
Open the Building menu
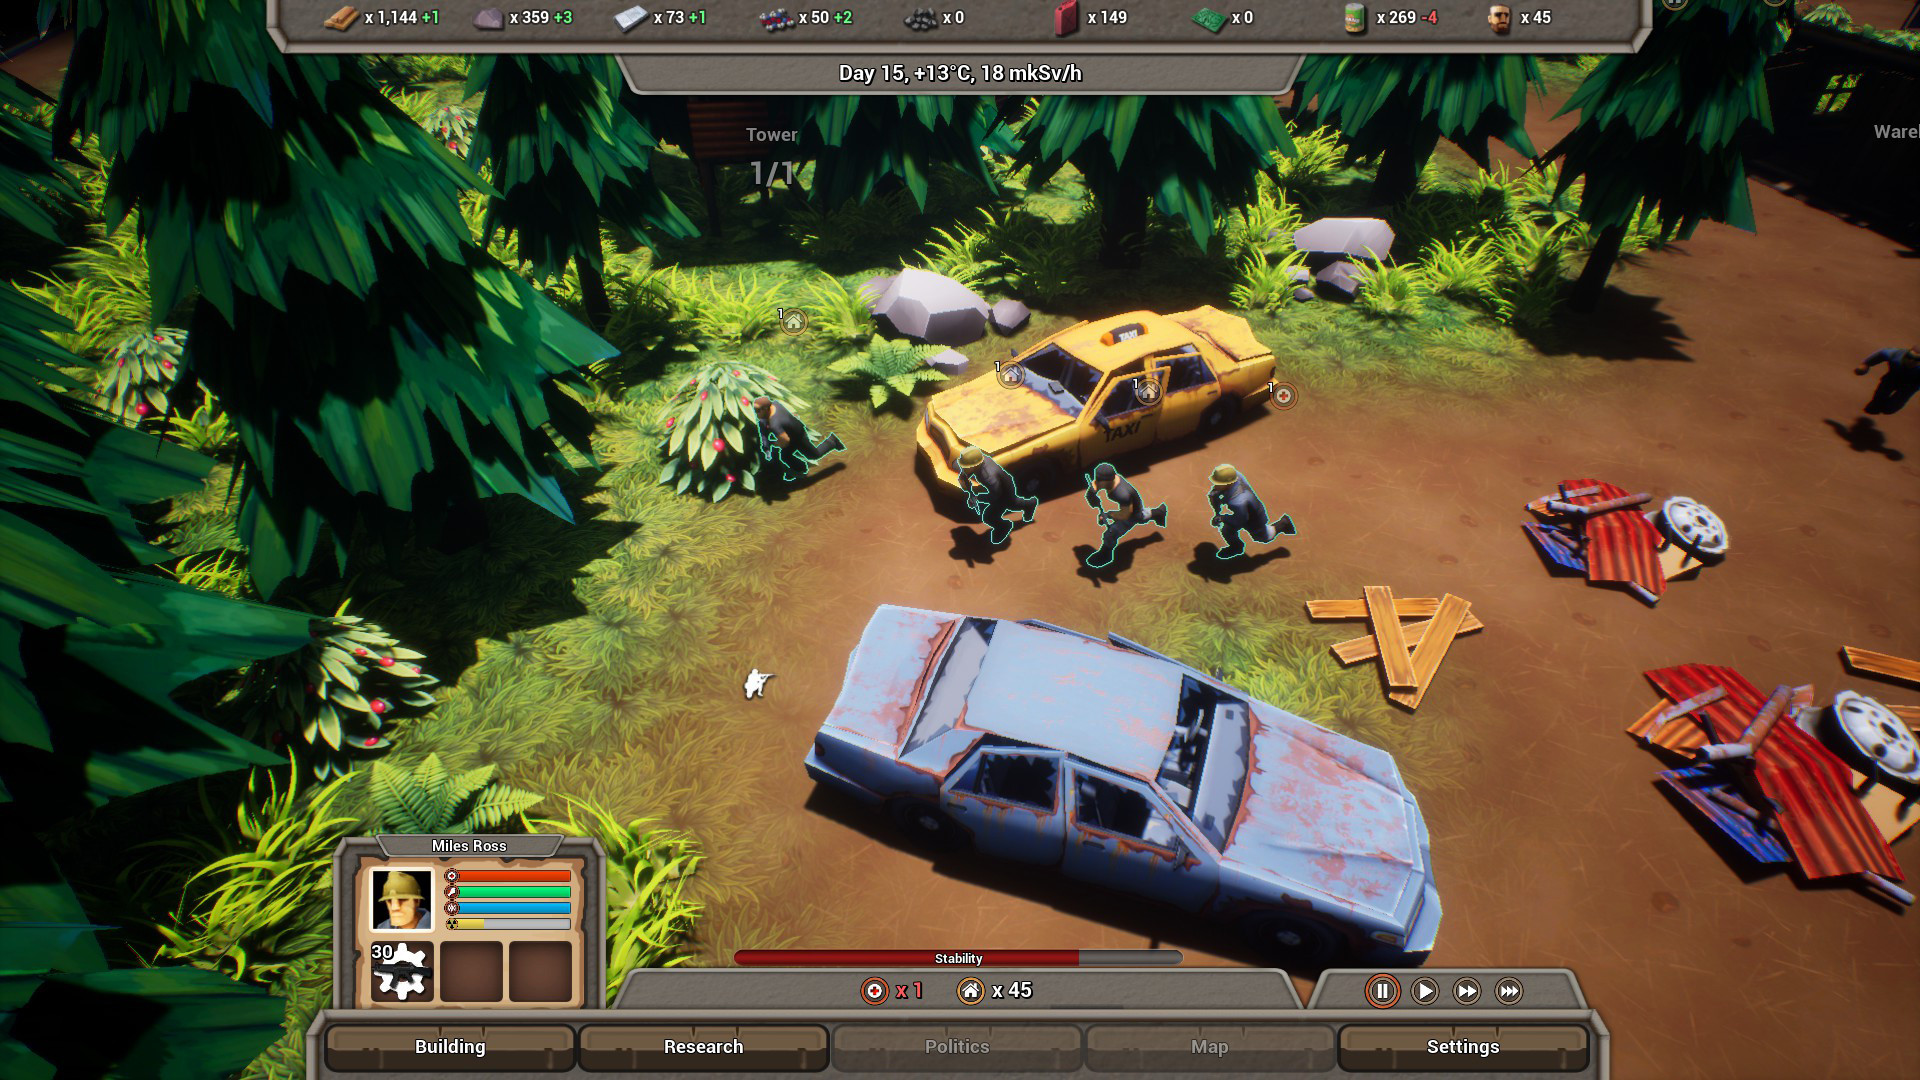(x=450, y=1047)
